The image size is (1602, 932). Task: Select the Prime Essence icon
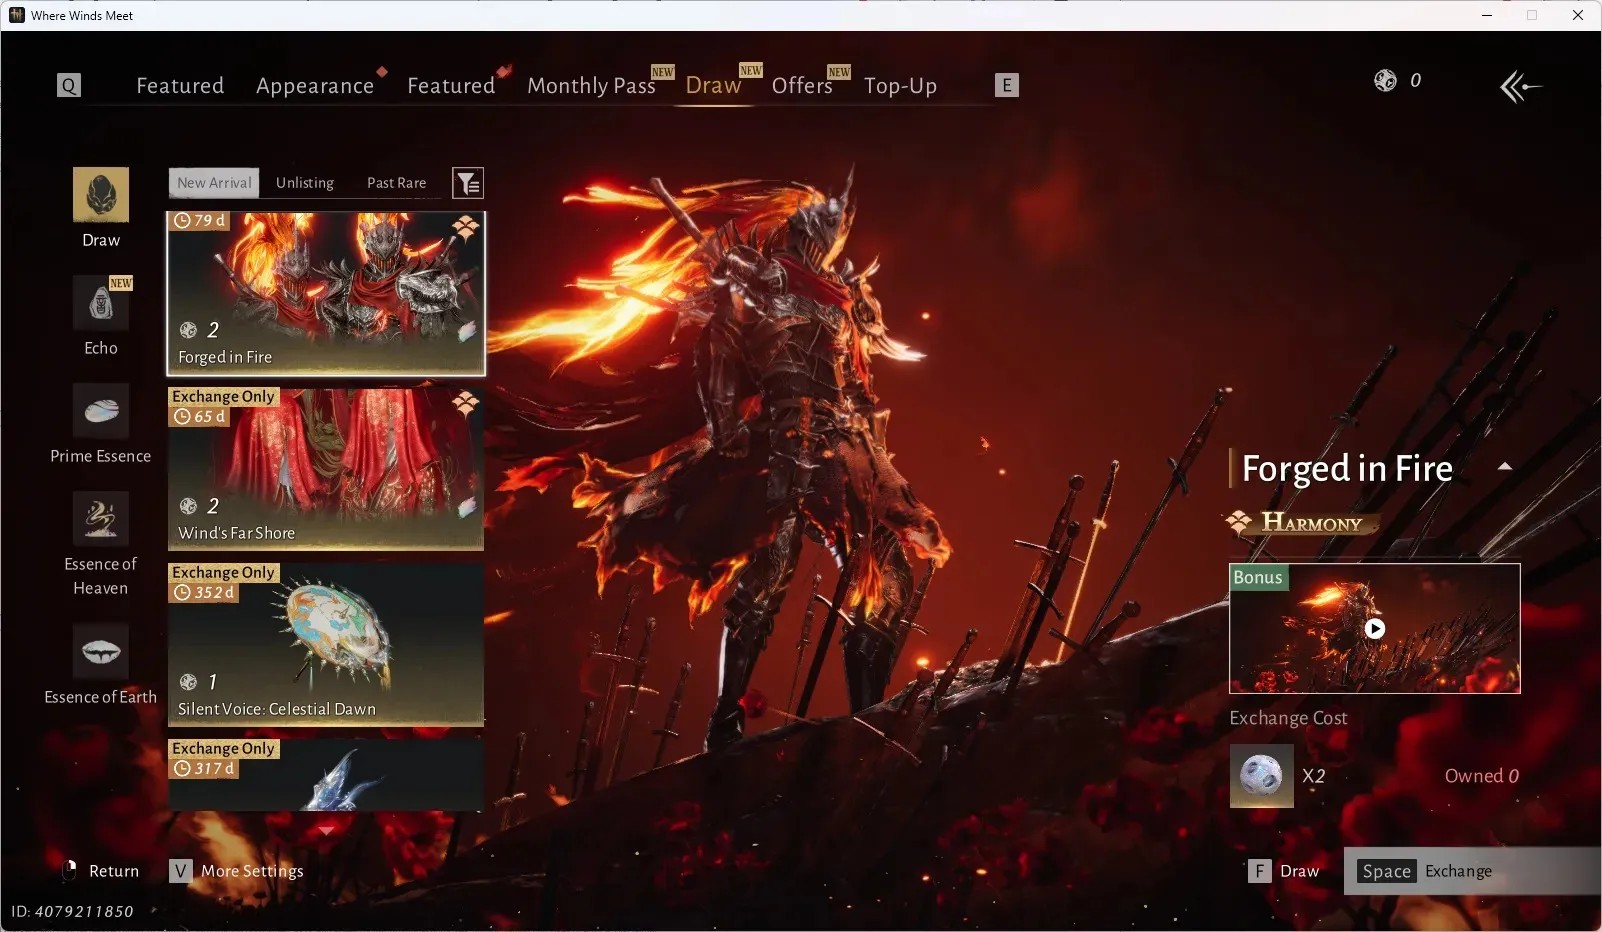[101, 411]
